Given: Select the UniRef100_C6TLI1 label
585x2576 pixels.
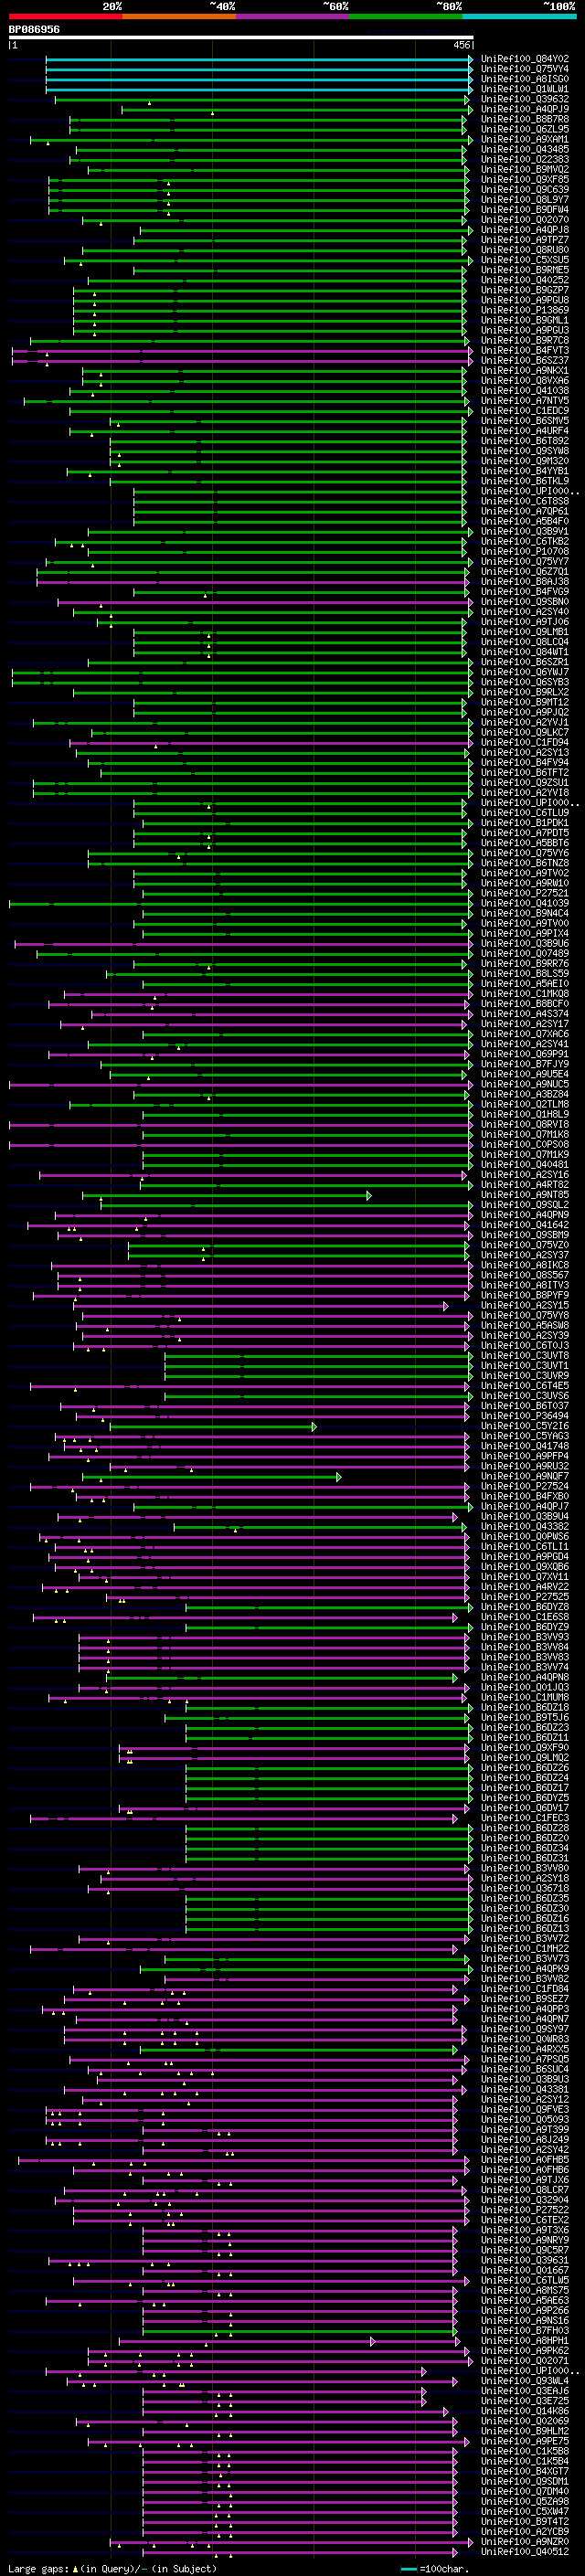Looking at the screenshot, I should pos(525,1547).
